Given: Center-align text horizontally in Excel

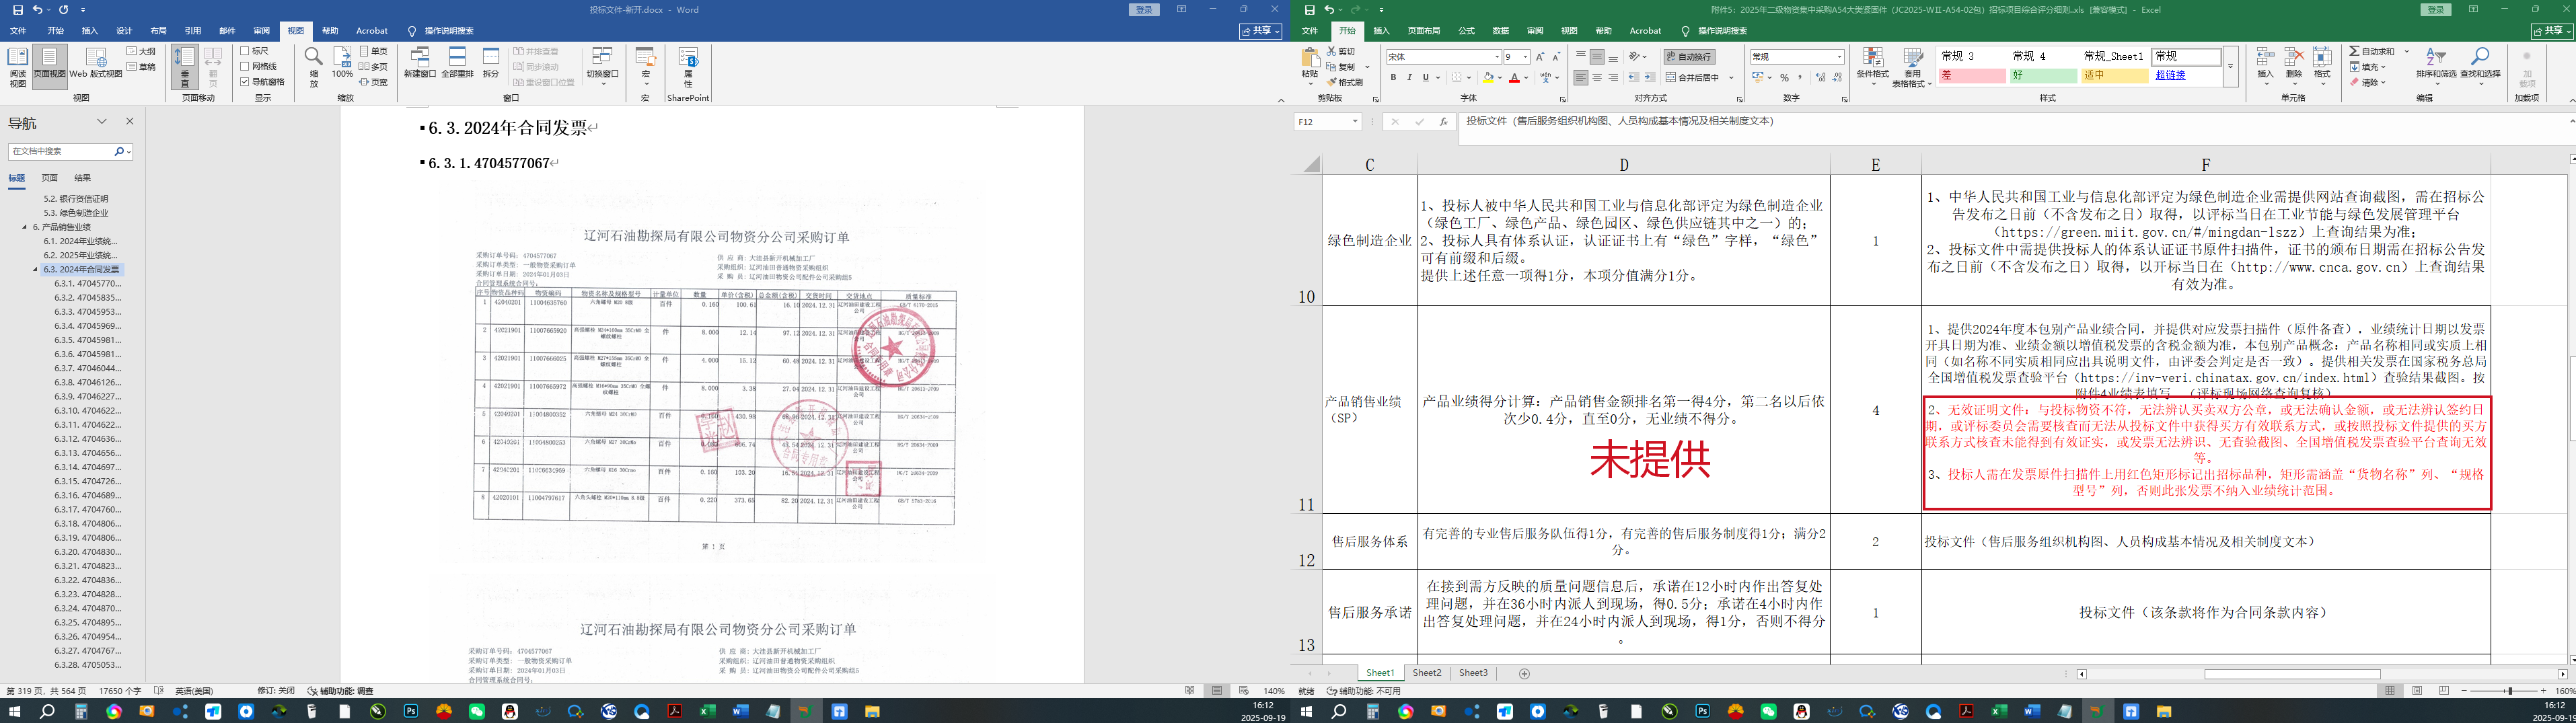Looking at the screenshot, I should click(1597, 77).
